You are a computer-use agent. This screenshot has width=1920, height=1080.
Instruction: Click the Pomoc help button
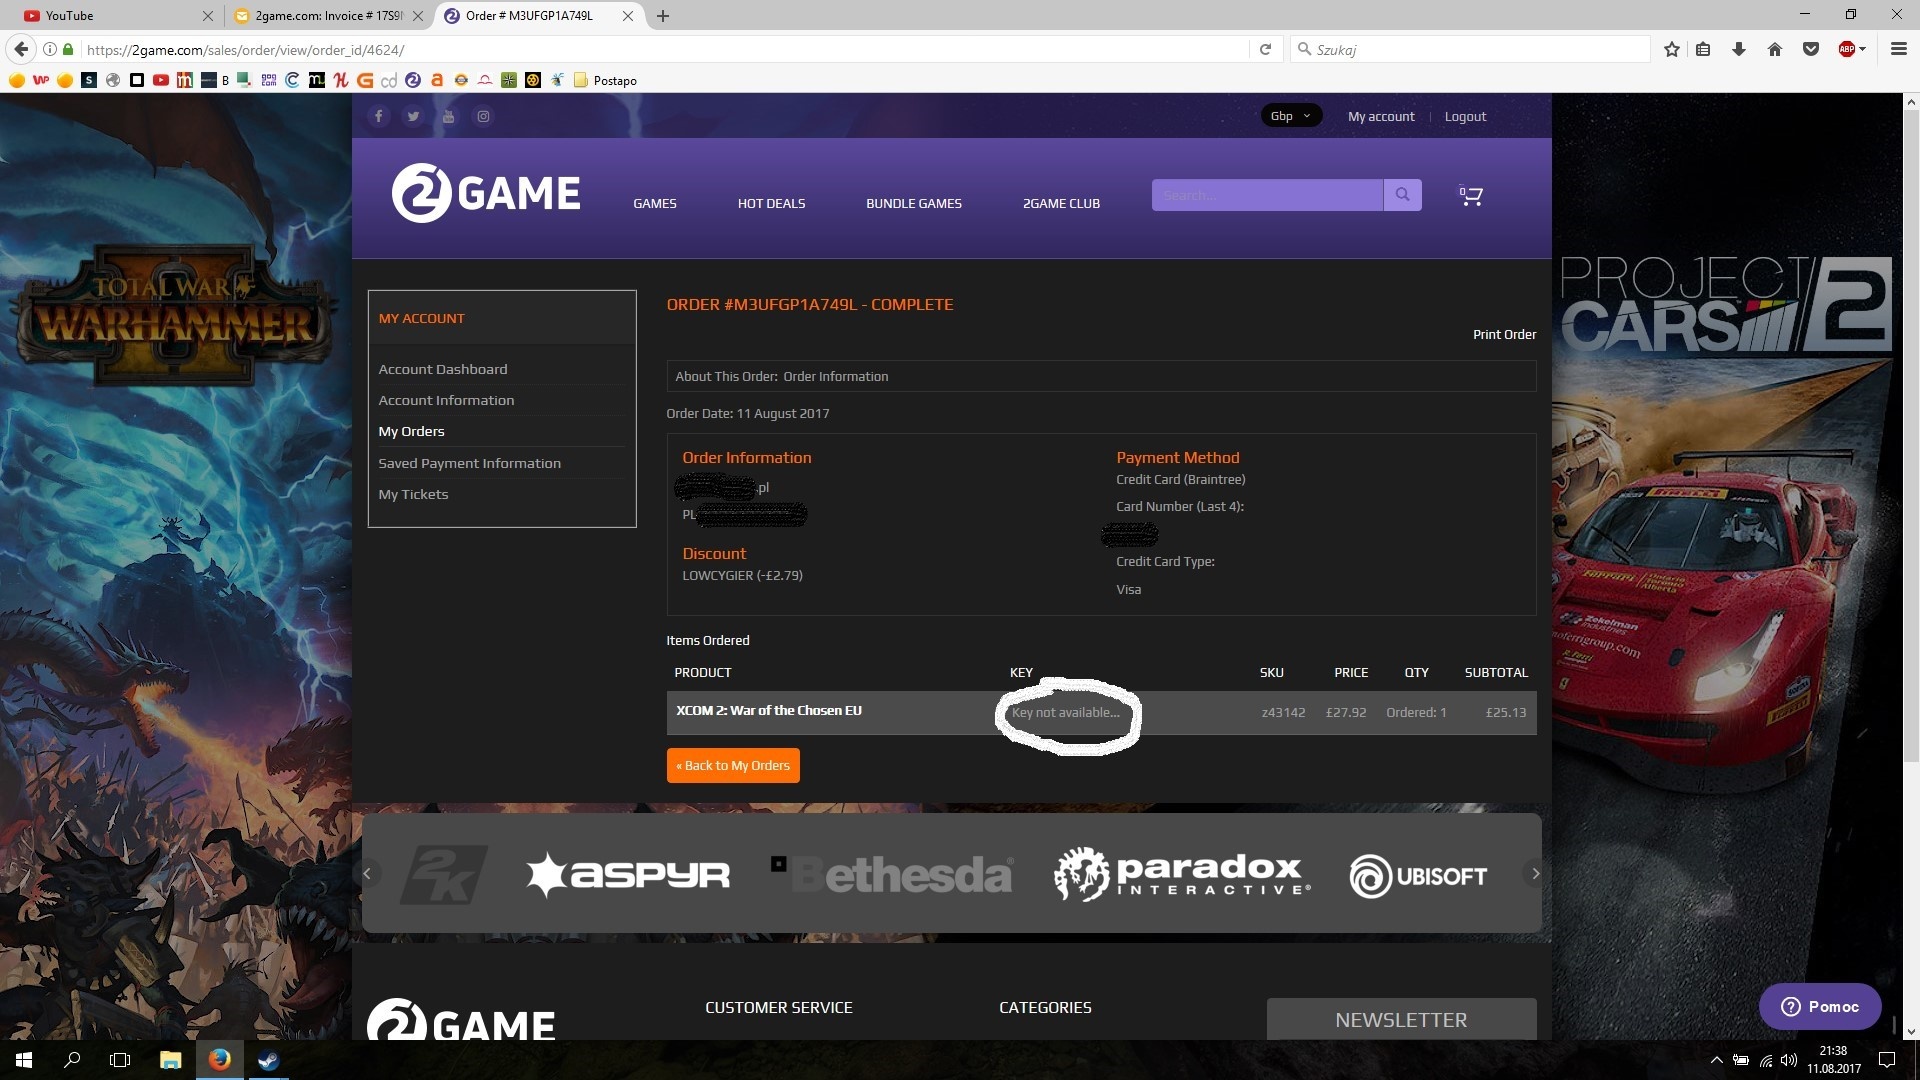point(1820,1006)
